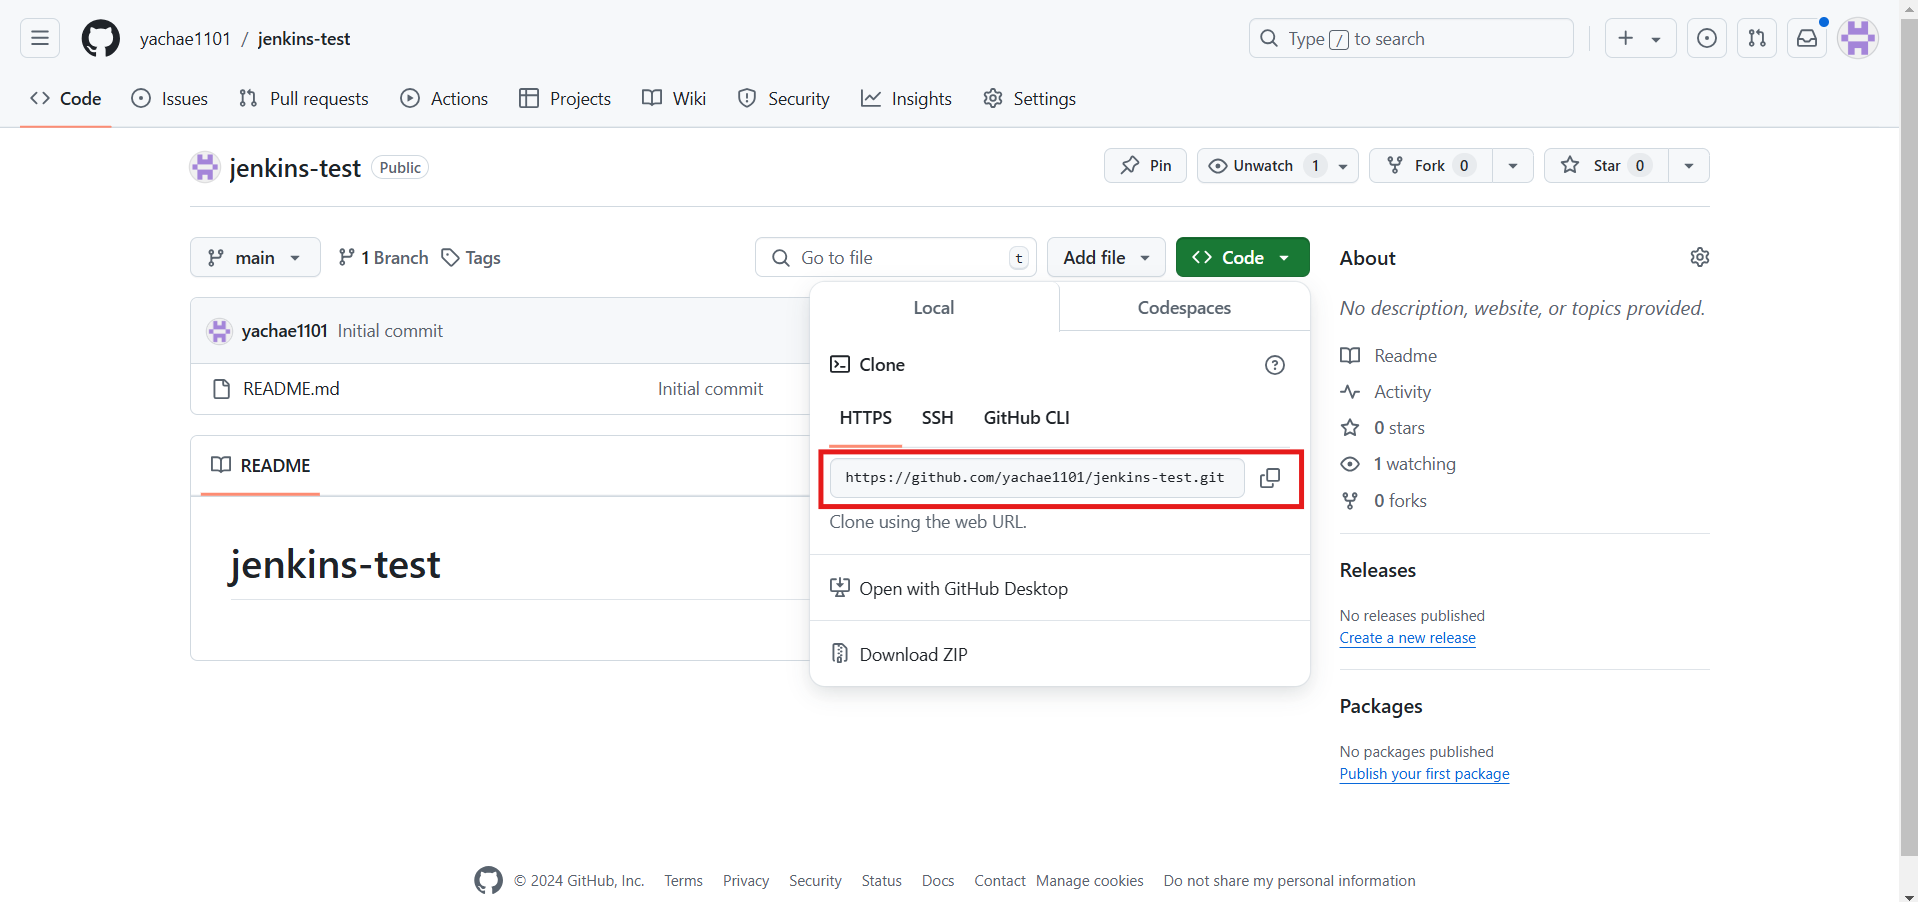This screenshot has width=1918, height=902.
Task: Open the yachae1101 user link in breadcrumb
Action: click(x=185, y=38)
